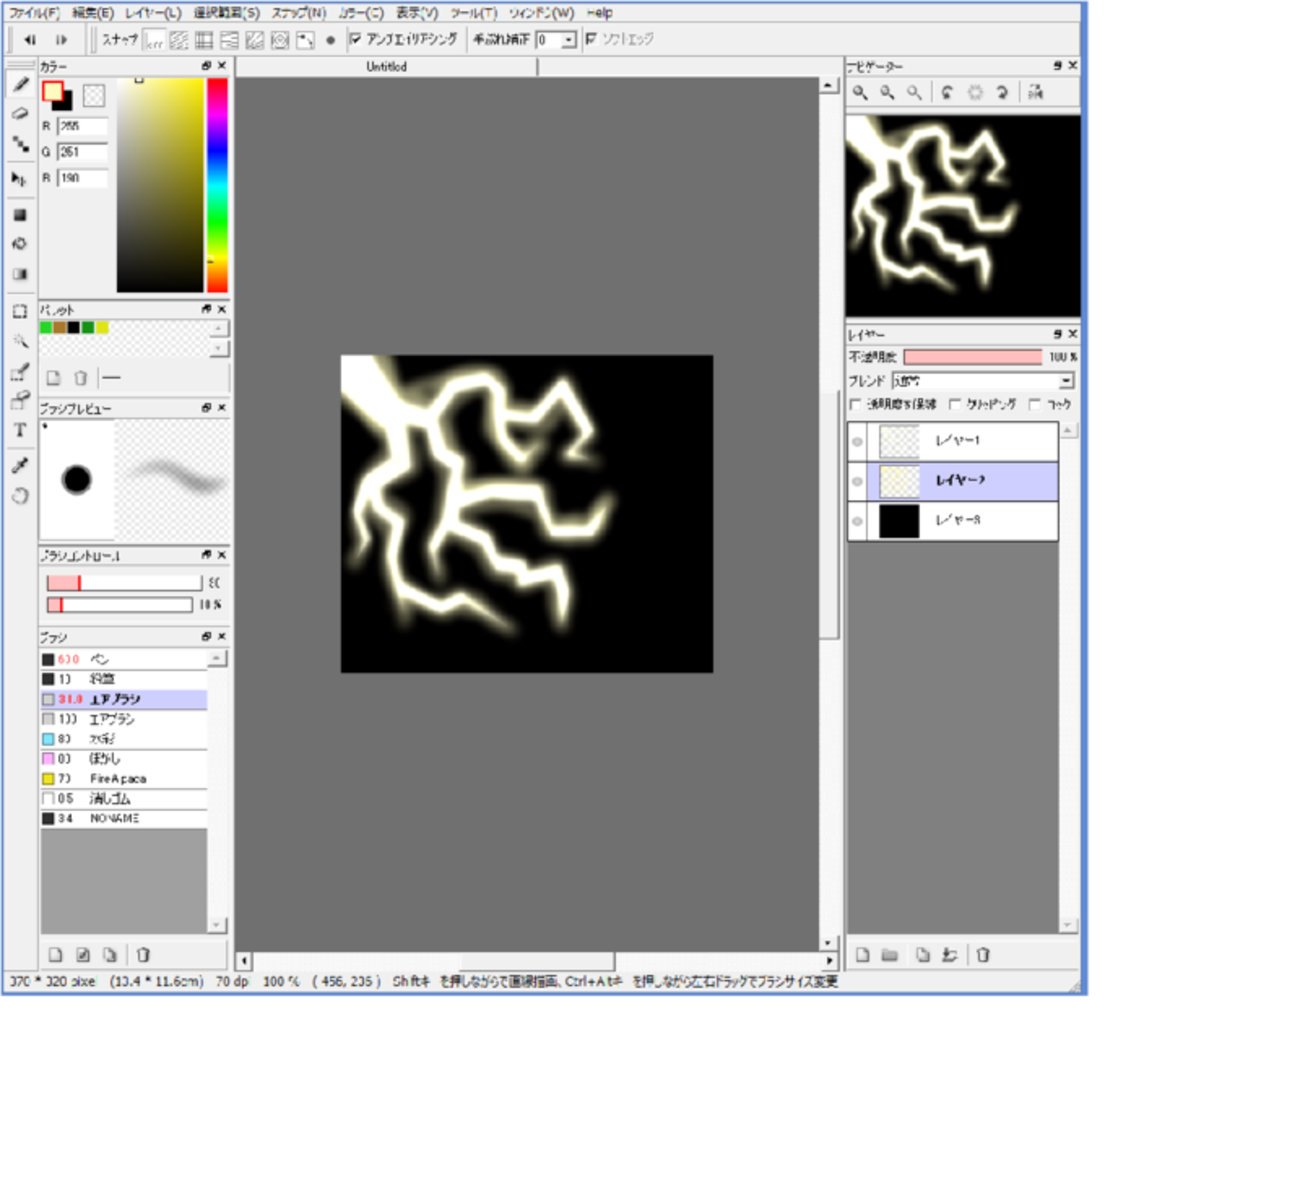
Task: Click the yellow swatch in the palette
Action: click(x=102, y=328)
